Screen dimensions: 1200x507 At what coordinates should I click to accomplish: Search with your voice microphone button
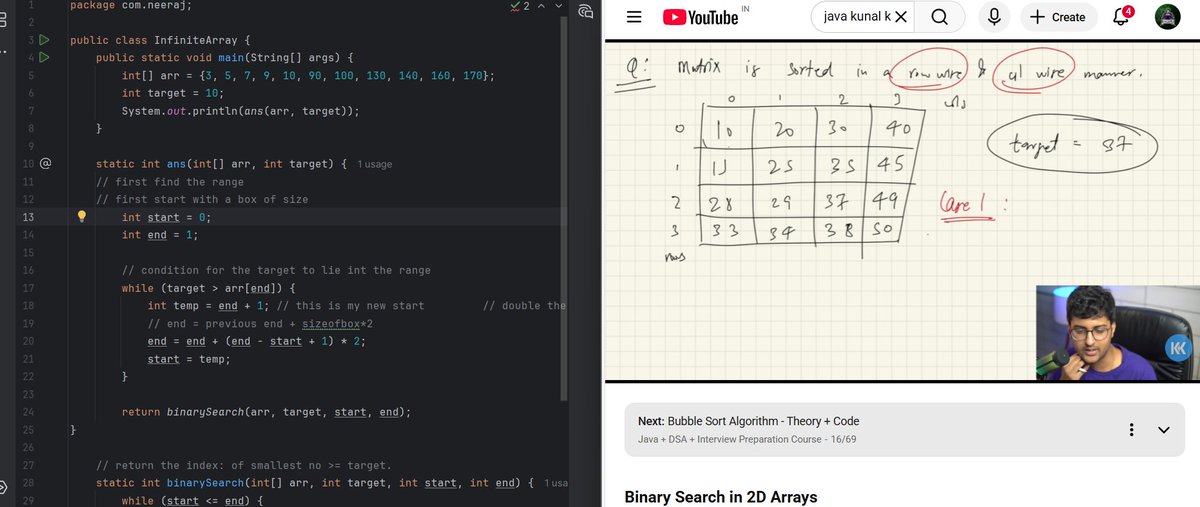click(994, 17)
